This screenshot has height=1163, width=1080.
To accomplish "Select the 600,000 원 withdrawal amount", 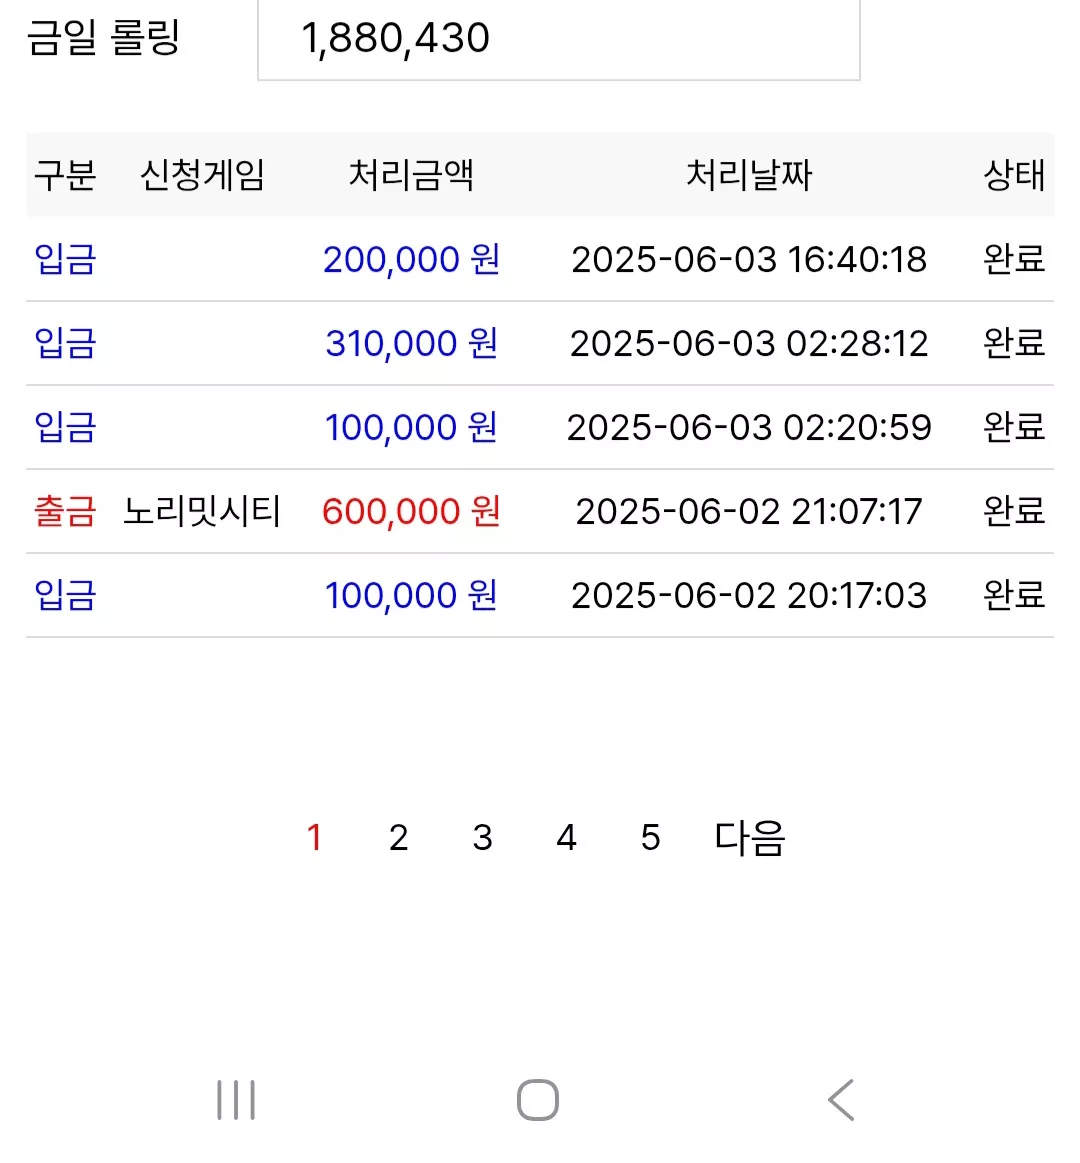I will [x=412, y=512].
